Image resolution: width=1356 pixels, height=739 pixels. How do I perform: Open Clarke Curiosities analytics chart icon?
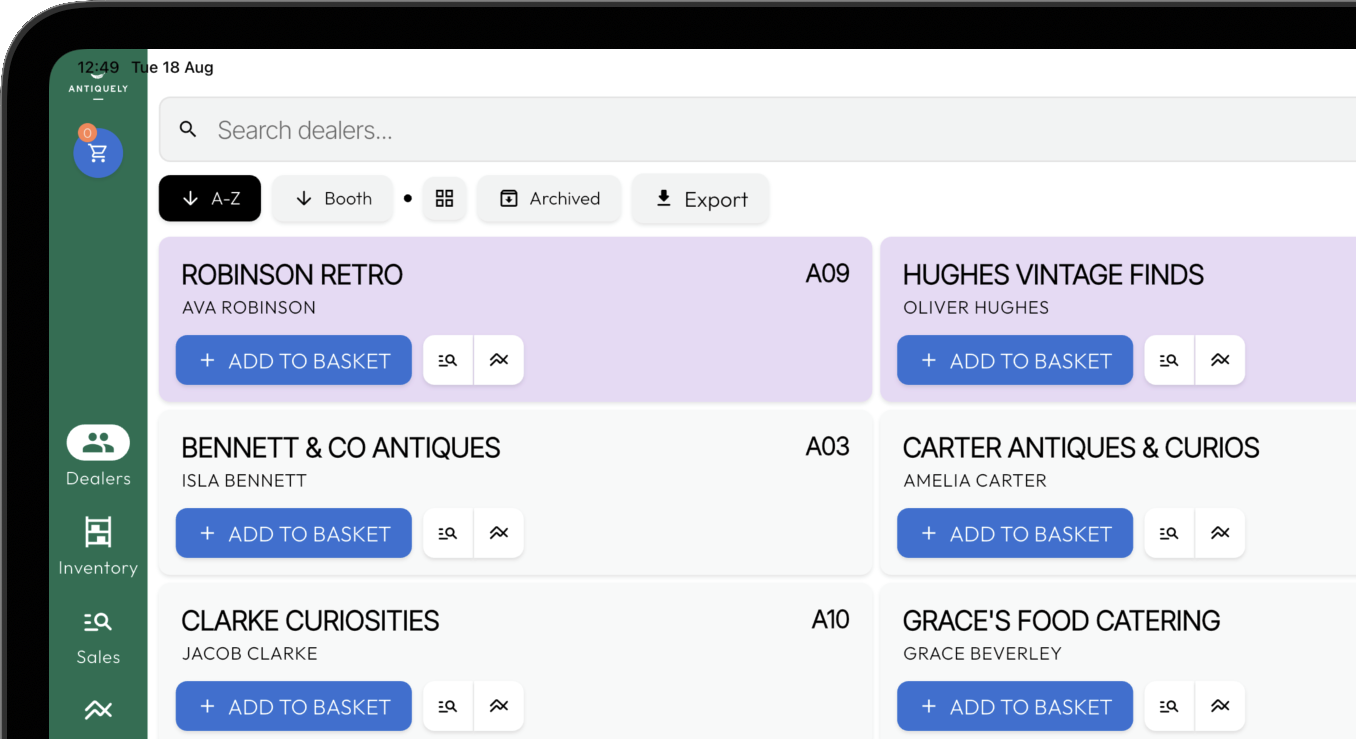499,706
